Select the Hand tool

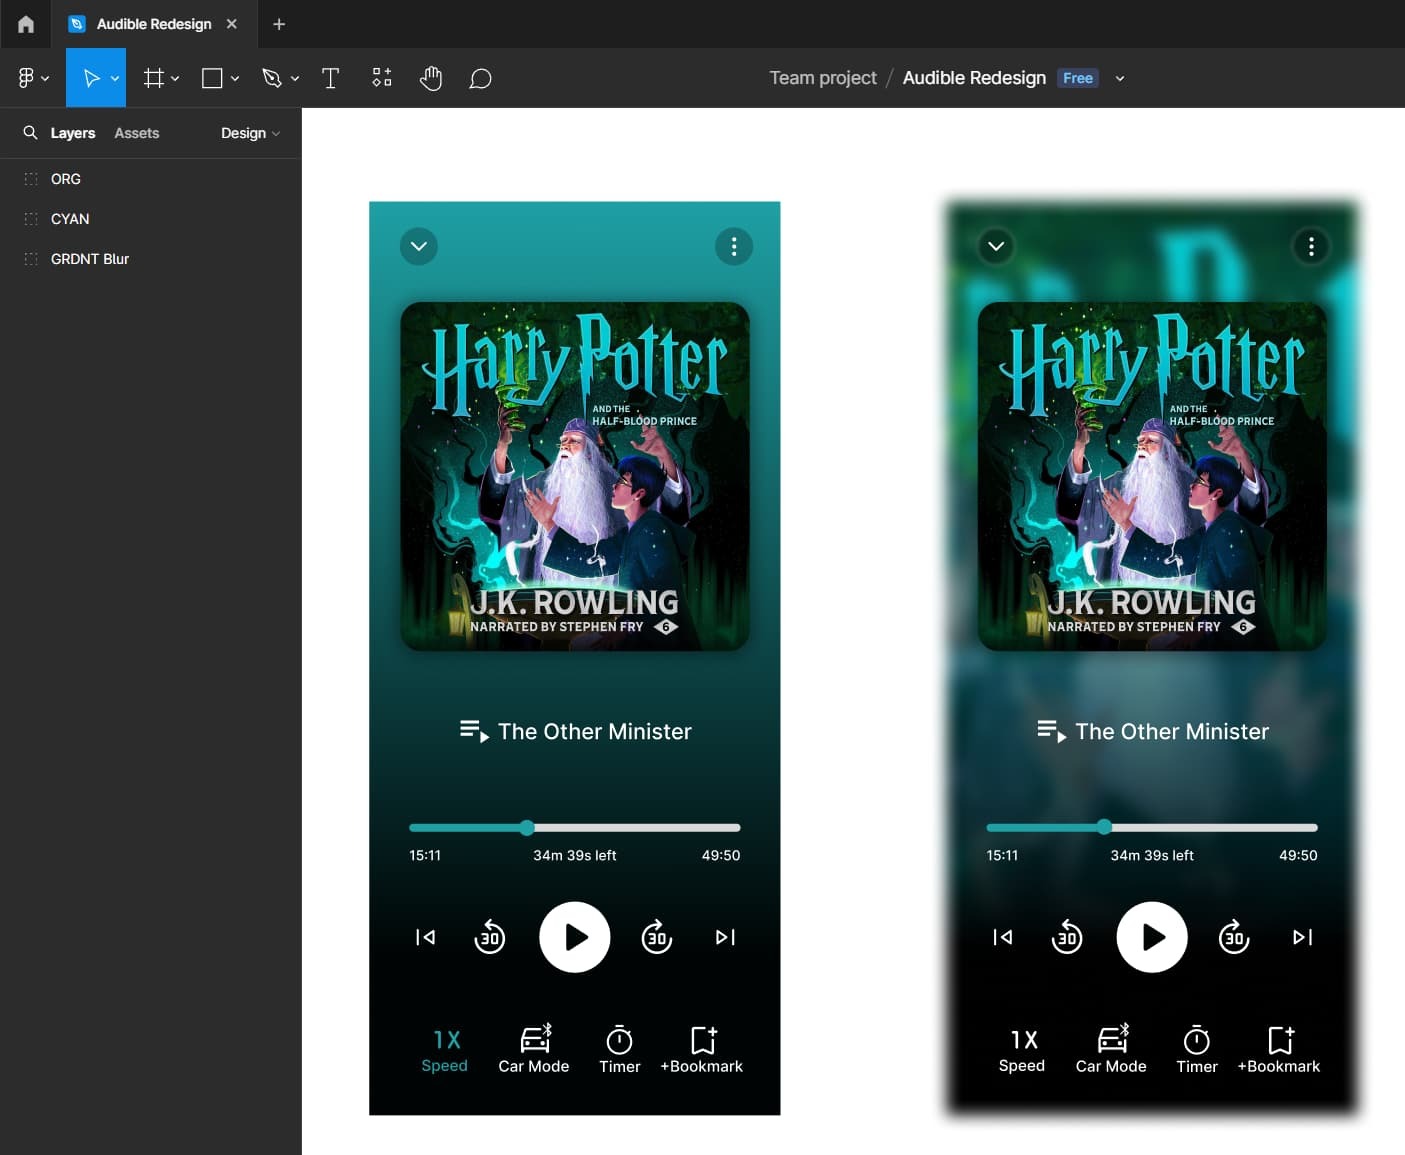[431, 78]
